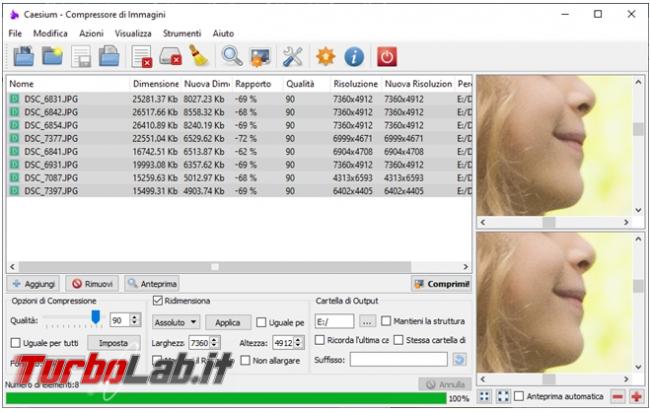The width and height of the screenshot is (650, 412).
Task: Click the magnifier preview toolbar icon
Action: 231,56
